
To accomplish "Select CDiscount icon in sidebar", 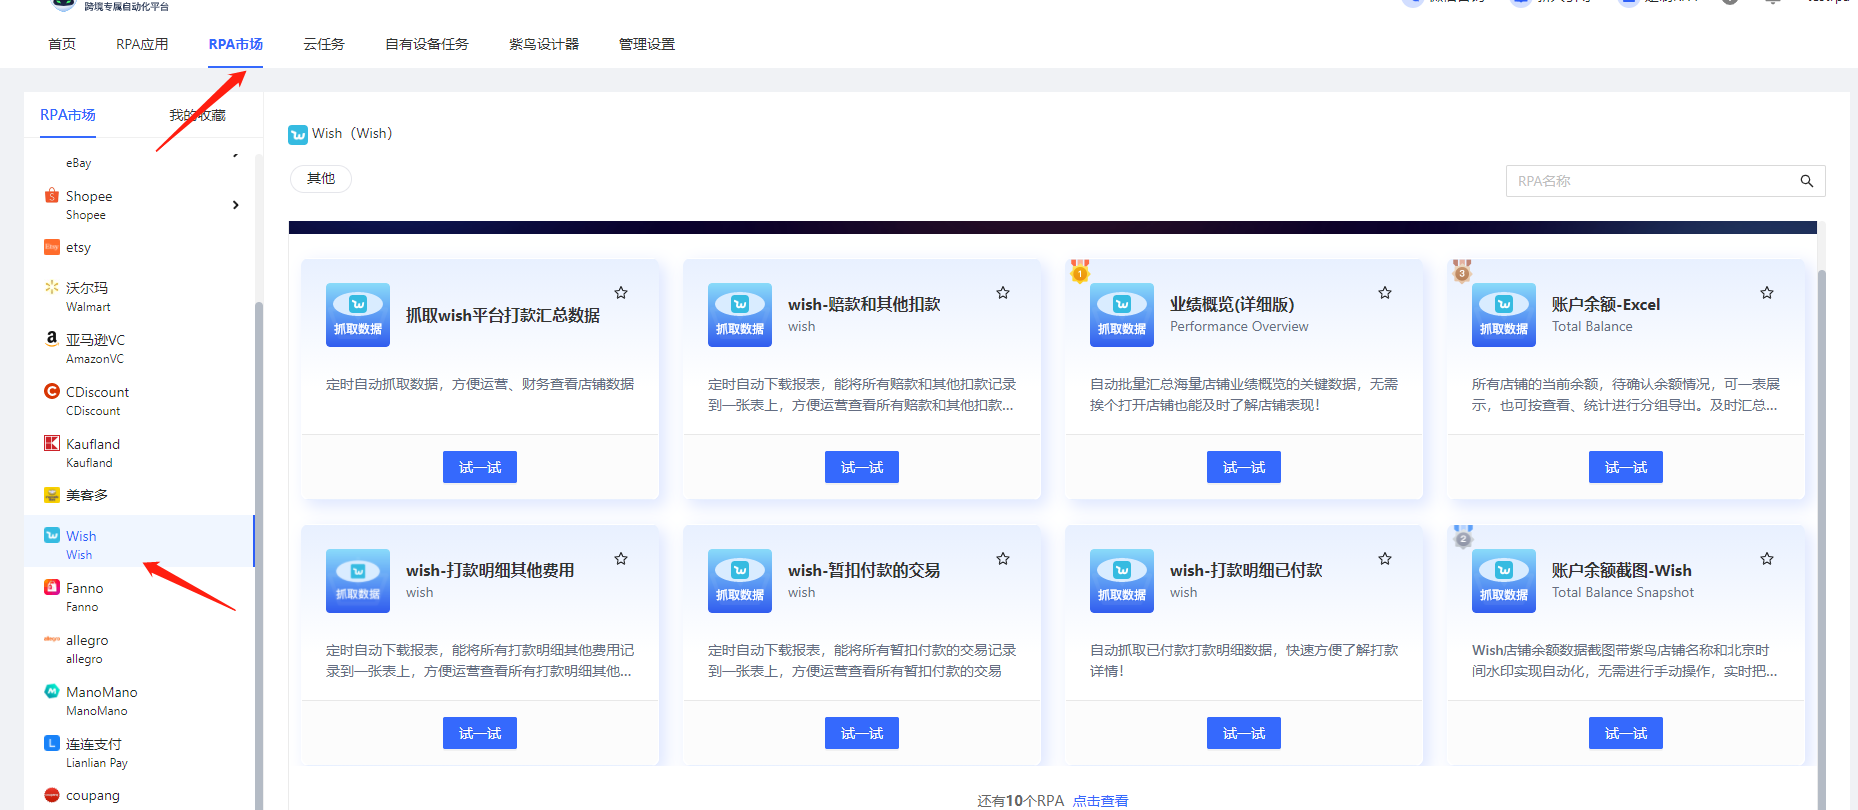I will pos(52,391).
